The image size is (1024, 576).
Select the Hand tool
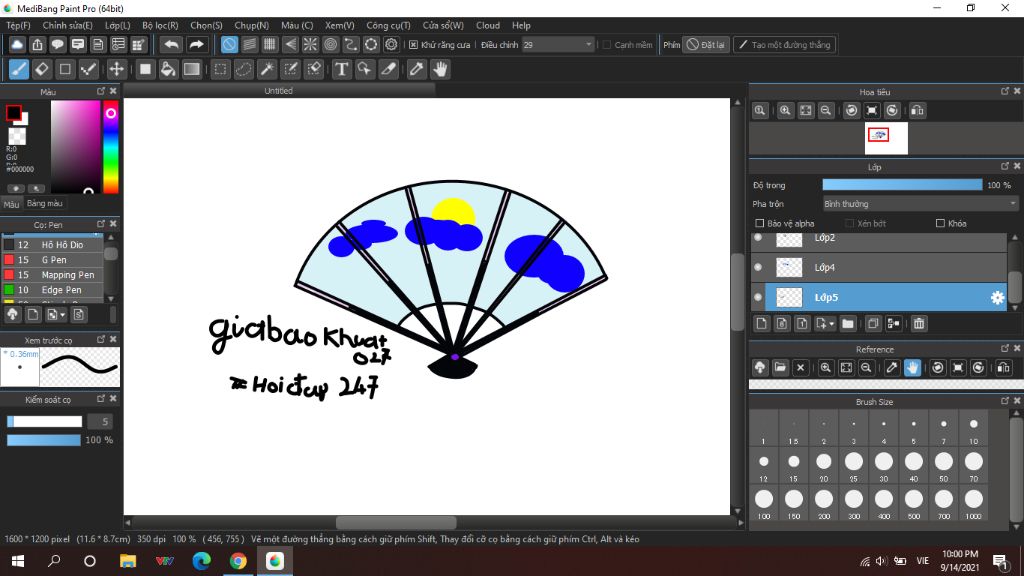(x=440, y=69)
